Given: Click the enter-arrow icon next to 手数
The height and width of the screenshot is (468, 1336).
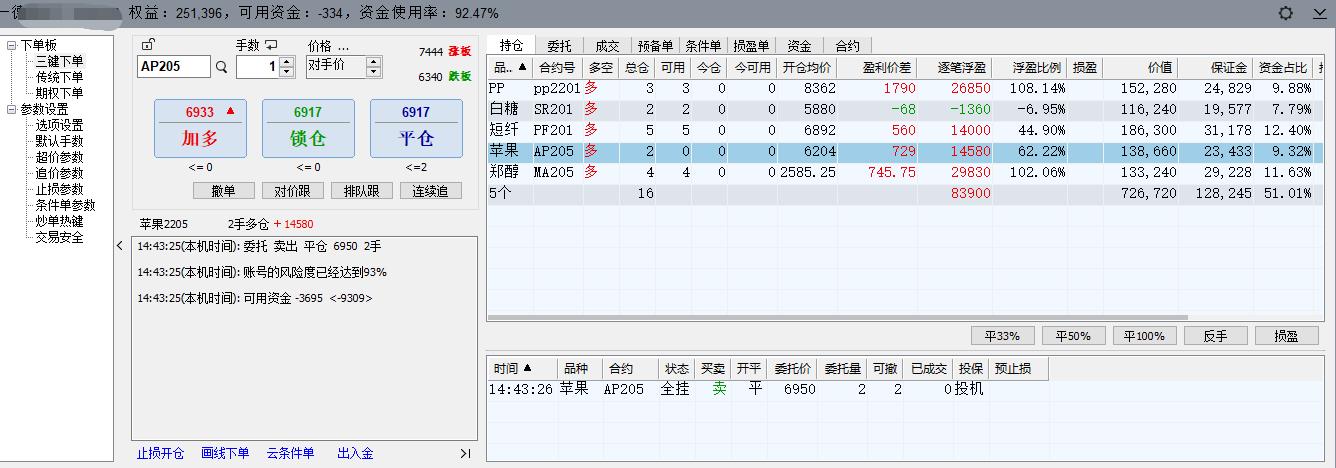Looking at the screenshot, I should coord(271,45).
